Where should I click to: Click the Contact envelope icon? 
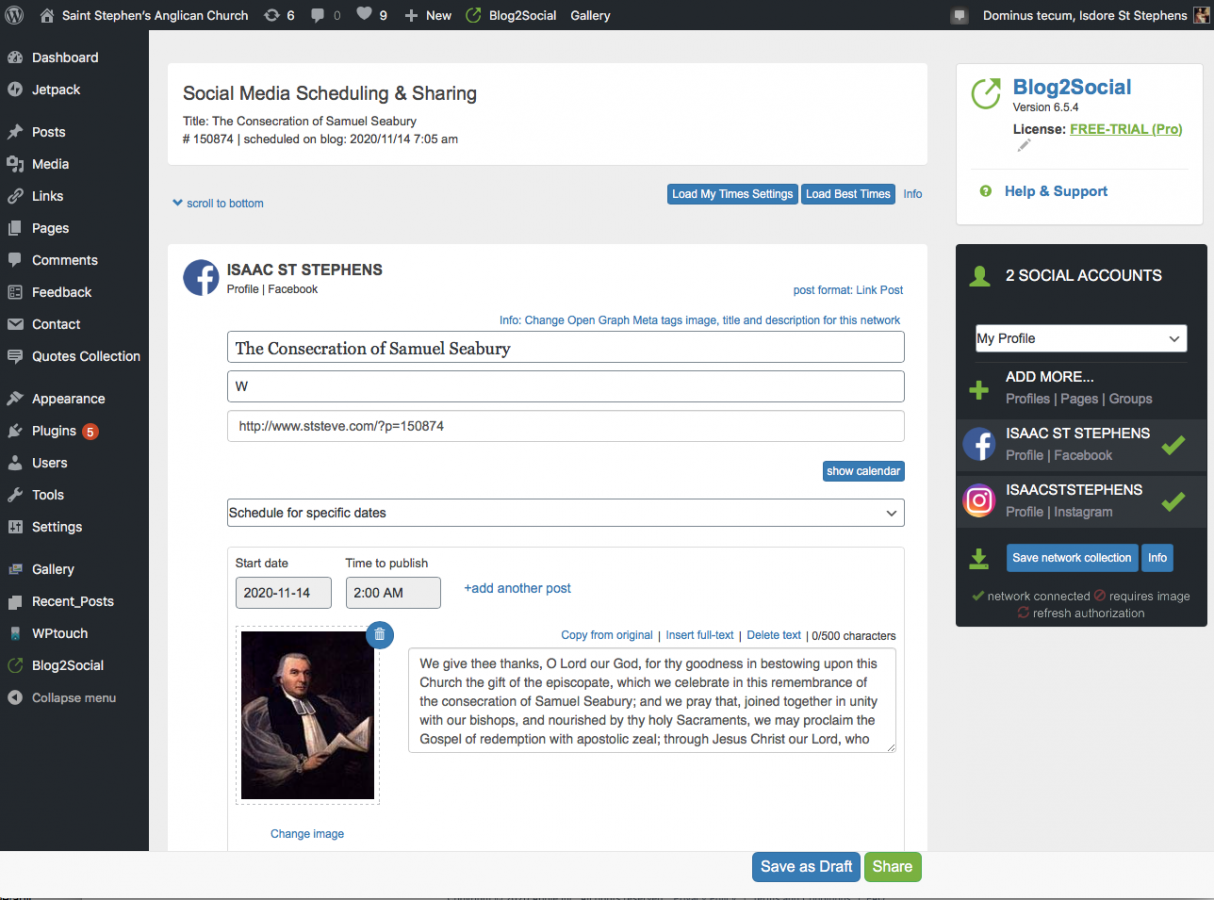tap(15, 323)
